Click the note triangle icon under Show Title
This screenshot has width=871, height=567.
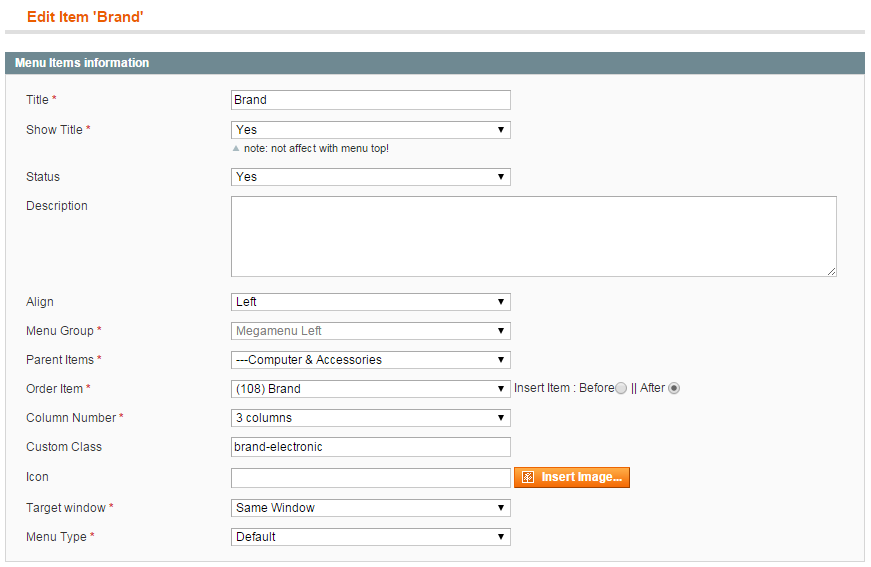point(236,148)
